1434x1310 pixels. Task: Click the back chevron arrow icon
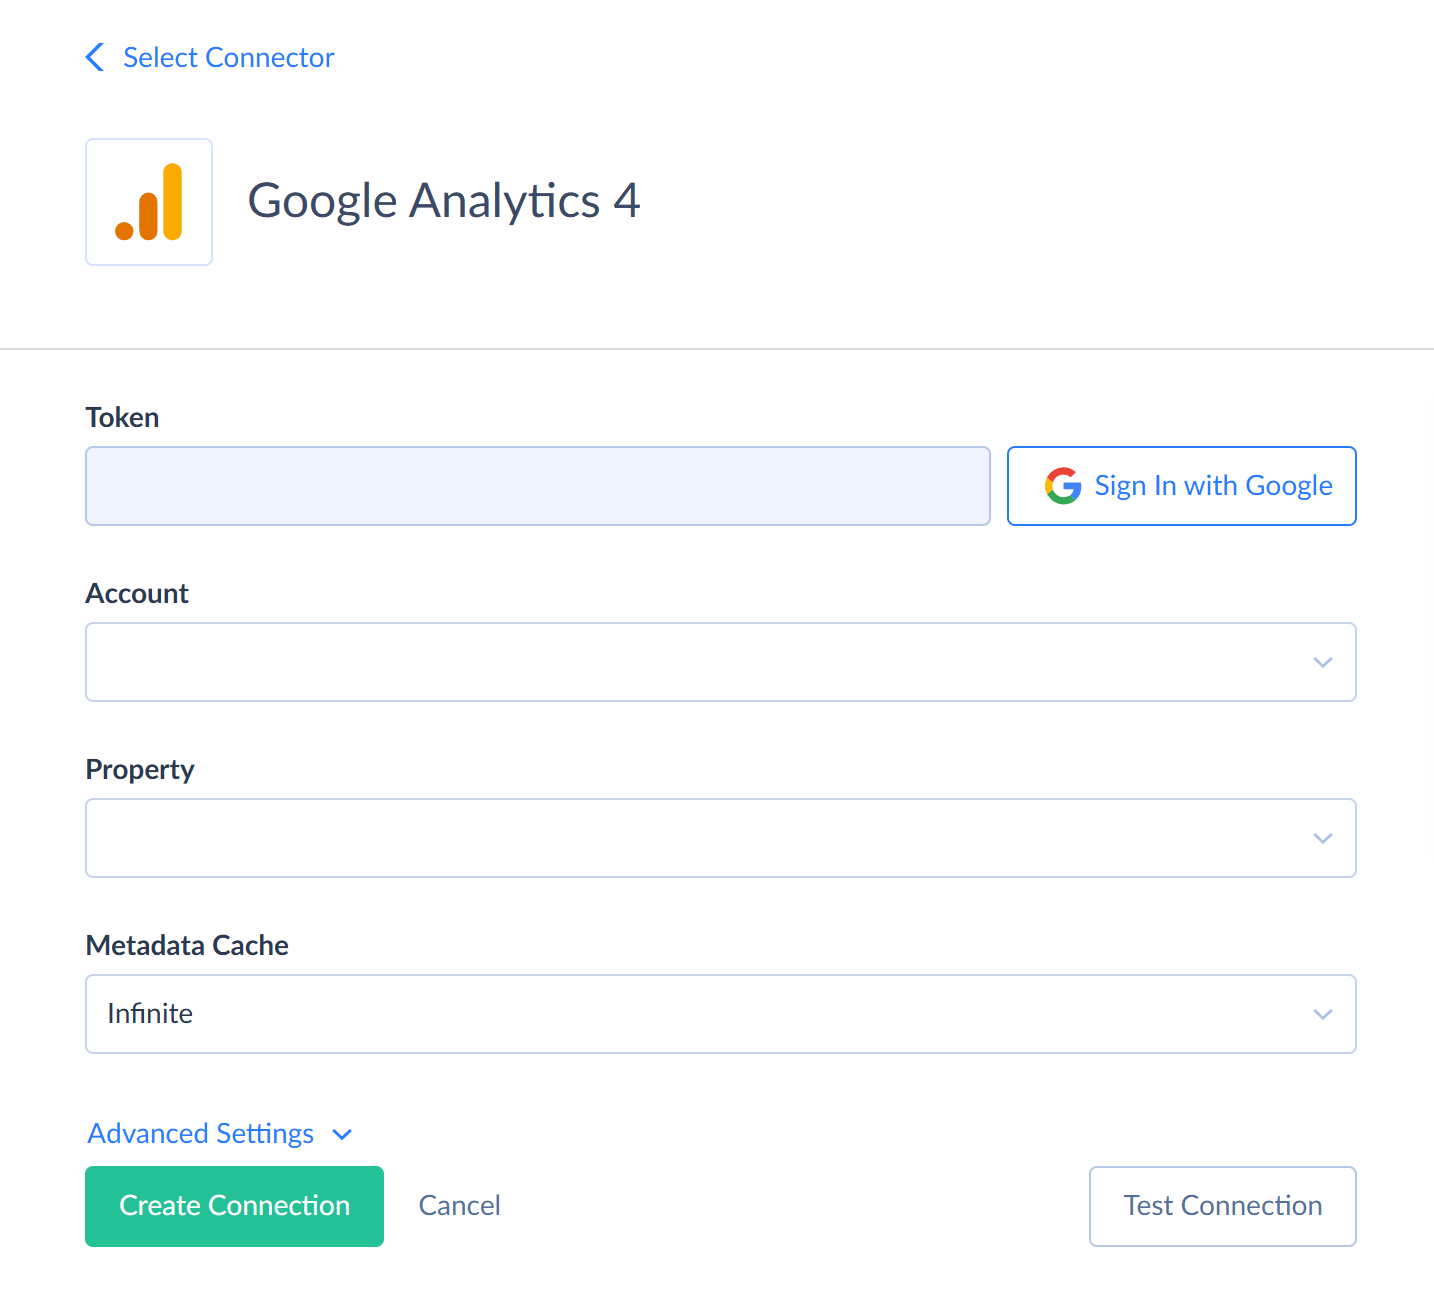point(95,58)
